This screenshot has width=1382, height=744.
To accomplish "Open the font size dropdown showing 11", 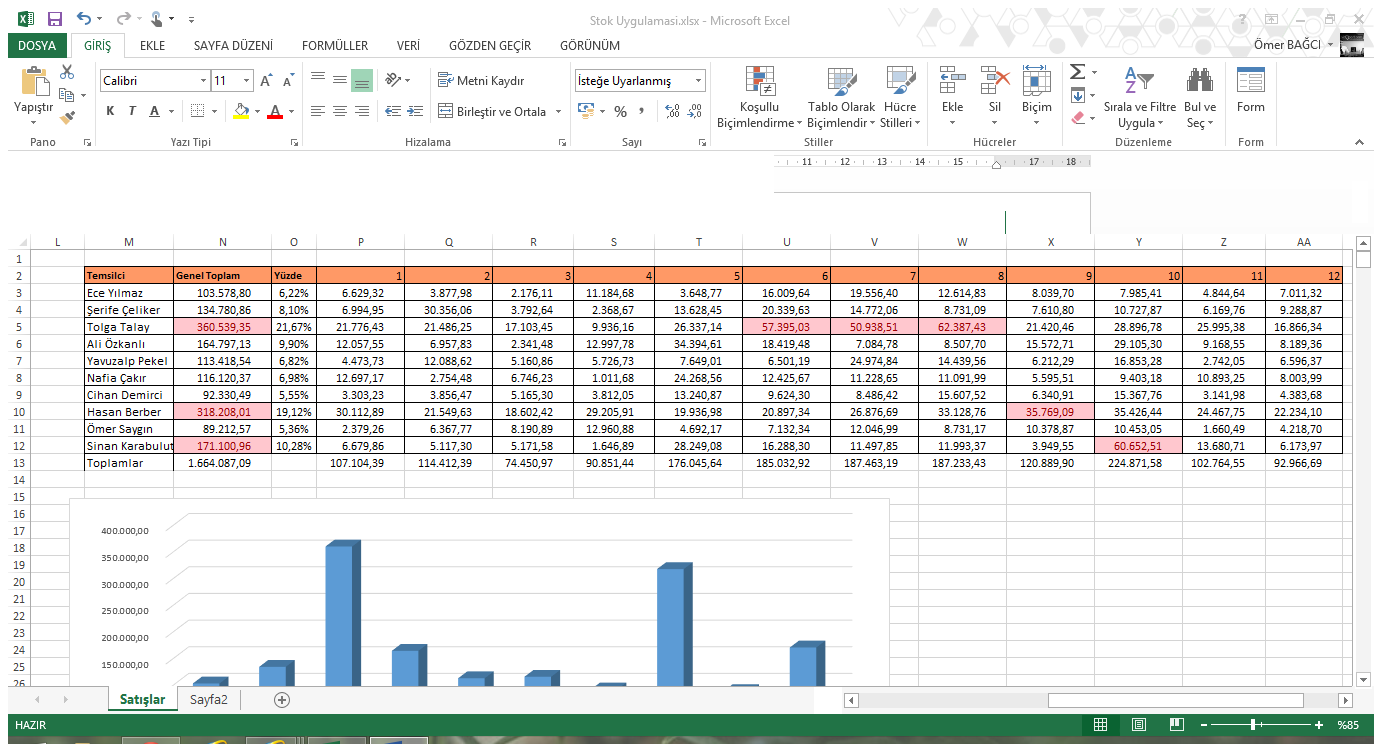I will click(x=246, y=81).
